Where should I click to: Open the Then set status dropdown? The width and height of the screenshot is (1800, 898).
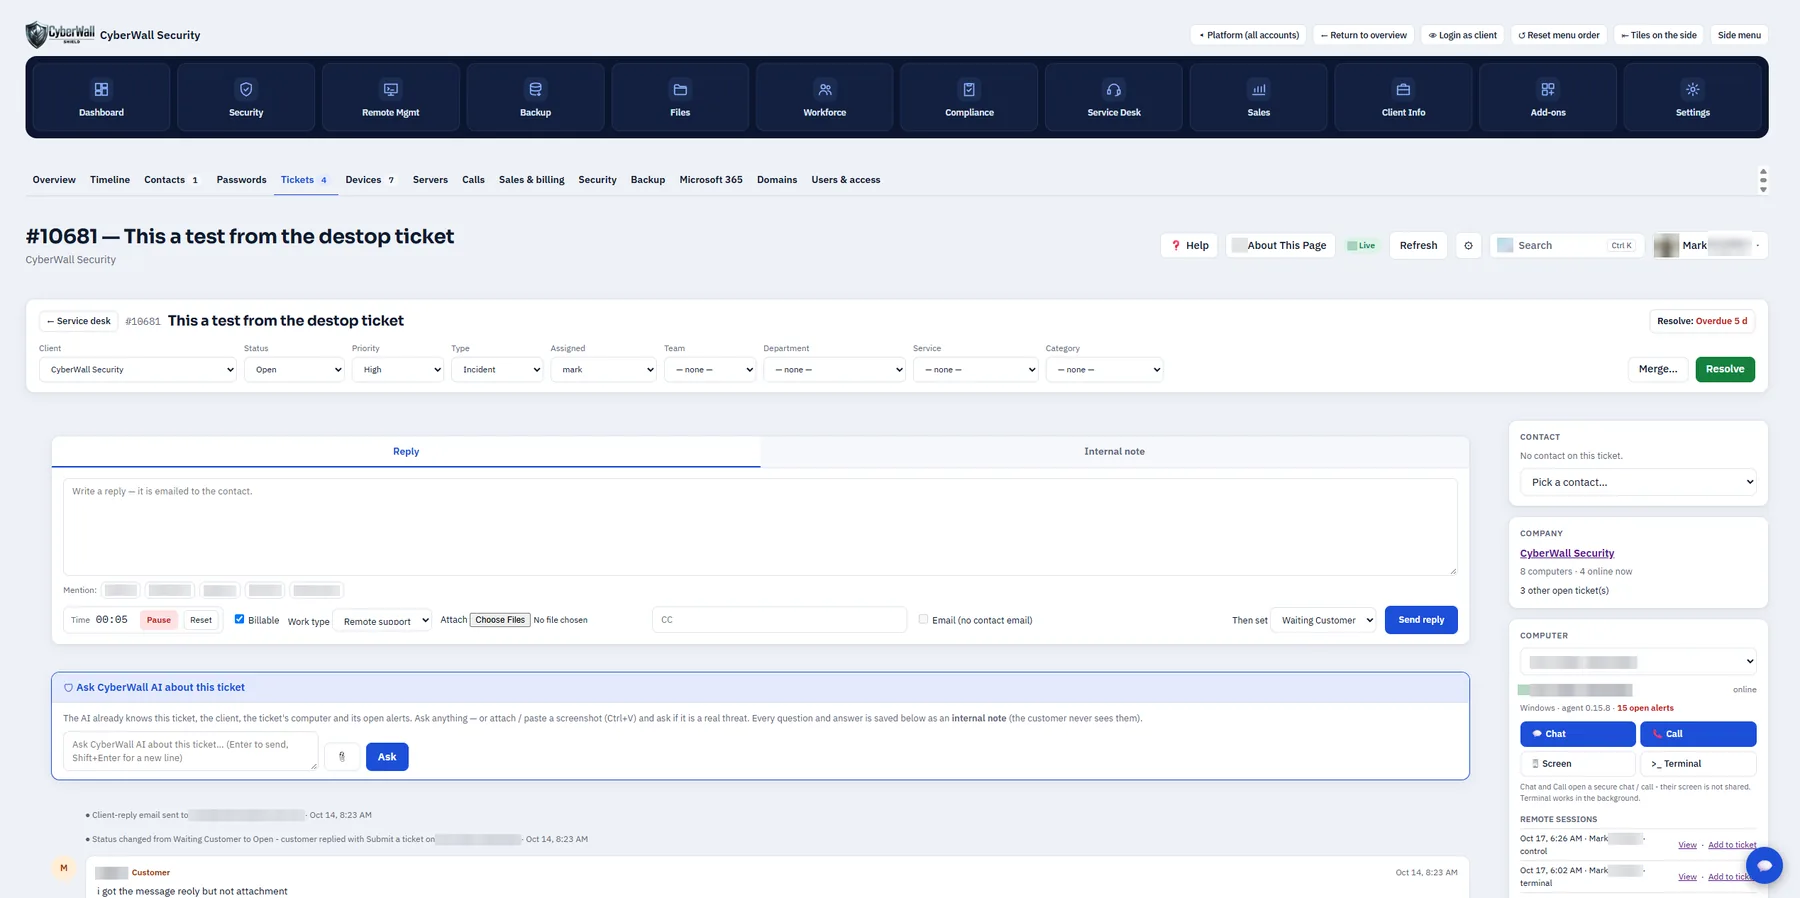pyautogui.click(x=1323, y=620)
